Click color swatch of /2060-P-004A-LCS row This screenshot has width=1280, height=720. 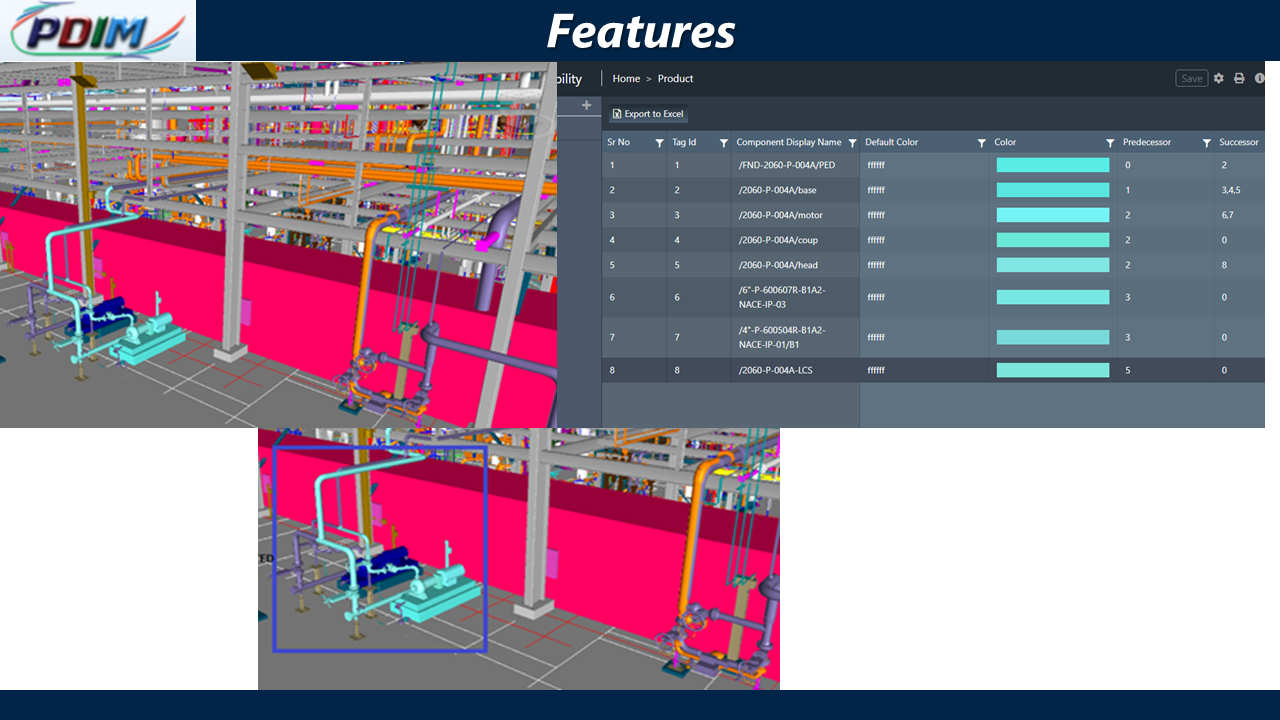(x=1053, y=370)
